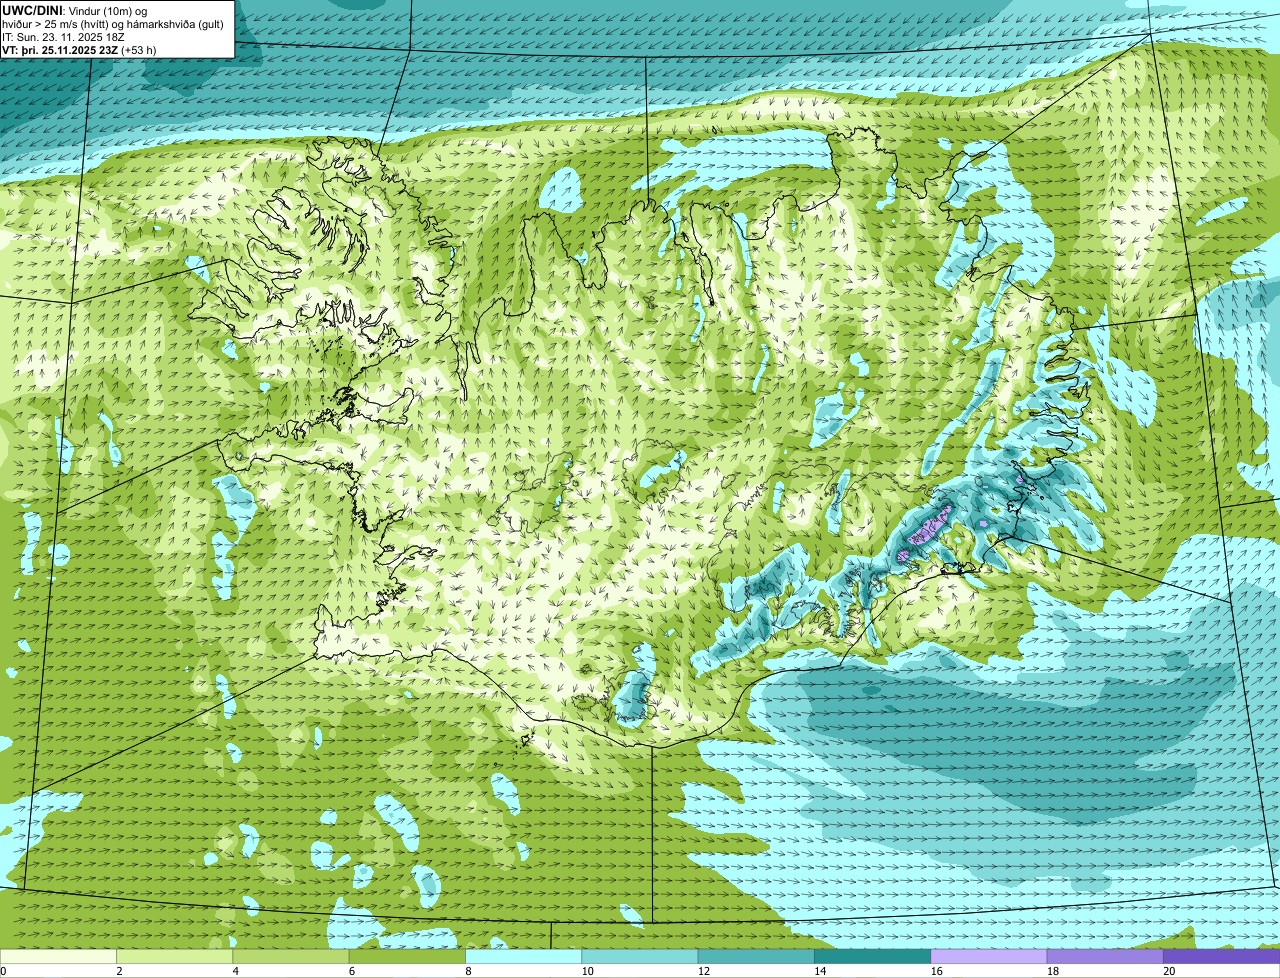Select the 6–8 m/s green legend band
Screen dimensions: 1280x978
(407, 956)
